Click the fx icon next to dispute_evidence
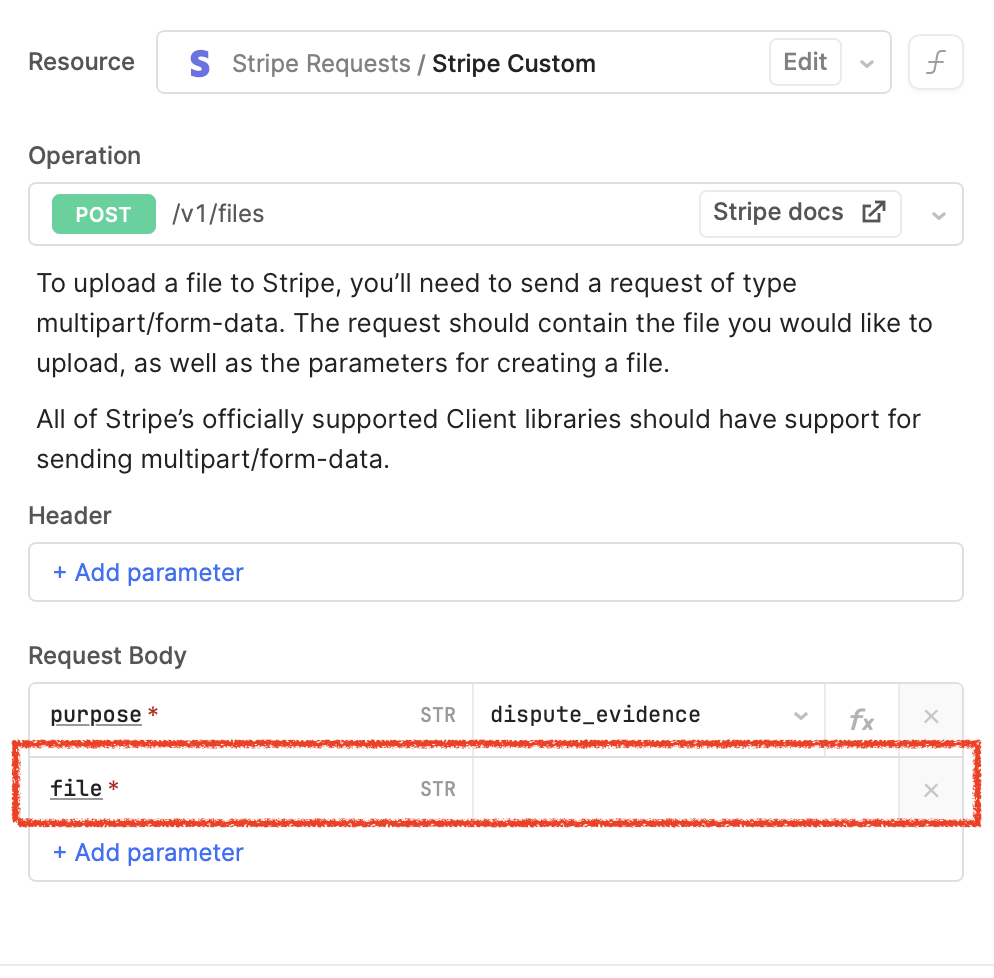This screenshot has width=994, height=978. (x=859, y=714)
